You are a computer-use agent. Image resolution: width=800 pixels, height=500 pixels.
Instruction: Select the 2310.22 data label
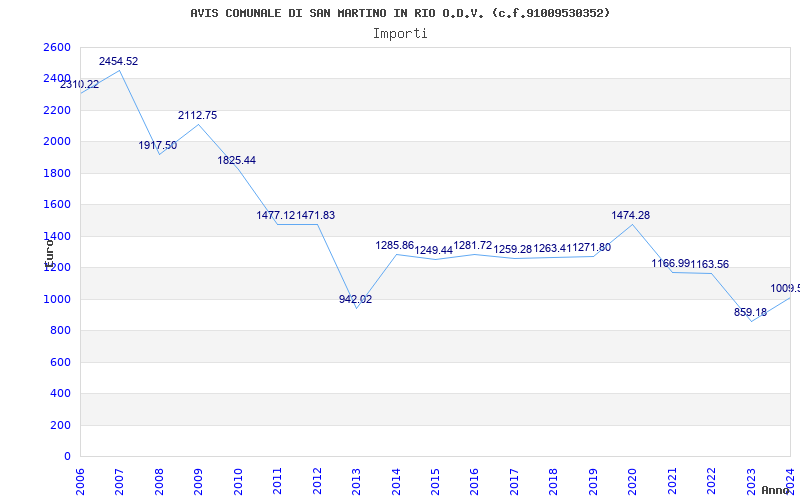pos(80,85)
